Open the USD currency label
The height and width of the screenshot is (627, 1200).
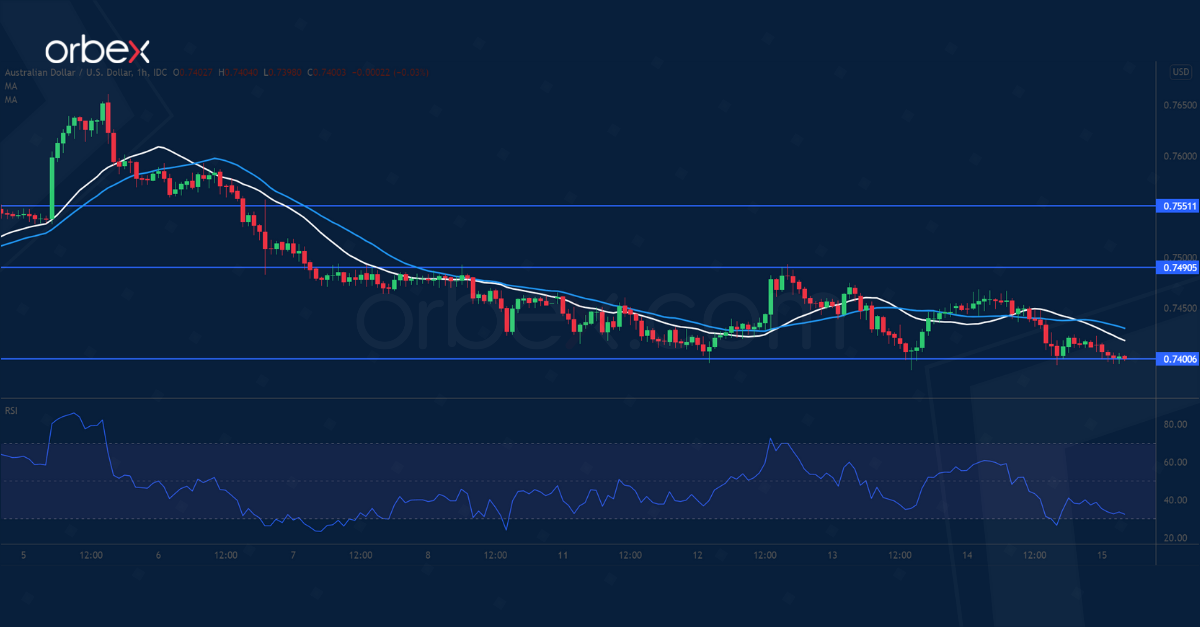pos(1179,71)
